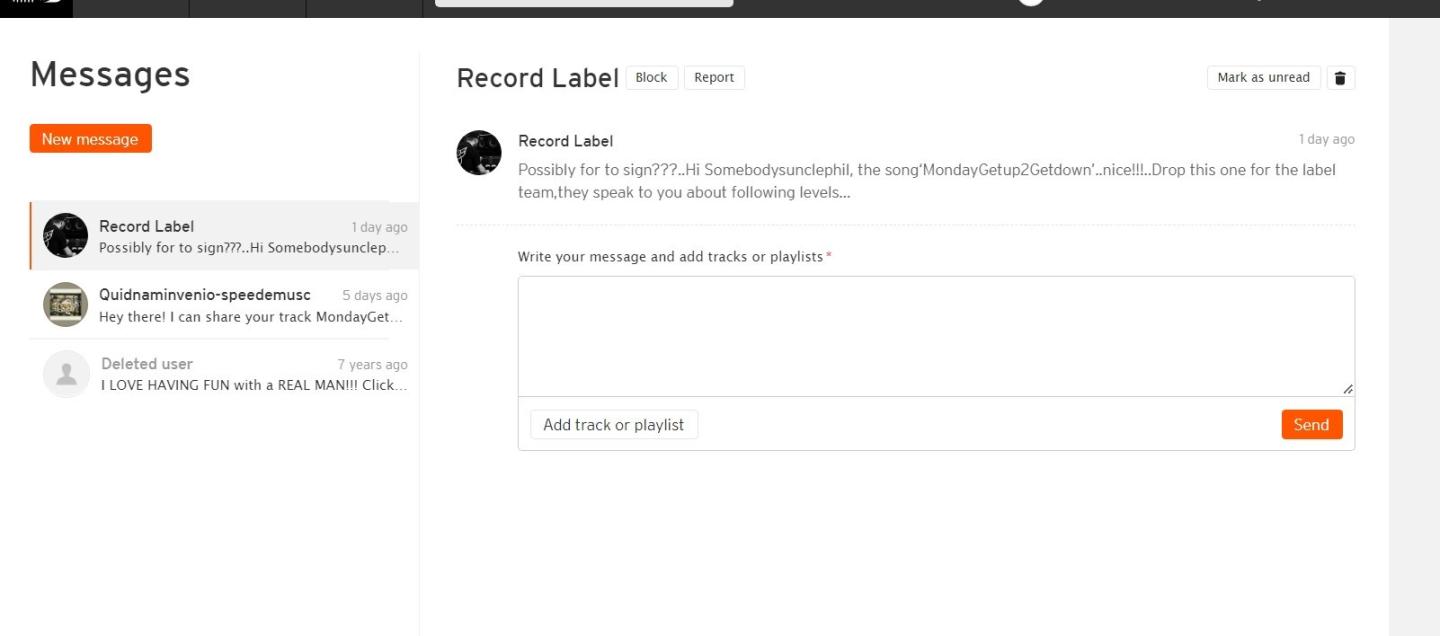Click the search field in the top bar
This screenshot has height=636, width=1440.
coord(584,4)
